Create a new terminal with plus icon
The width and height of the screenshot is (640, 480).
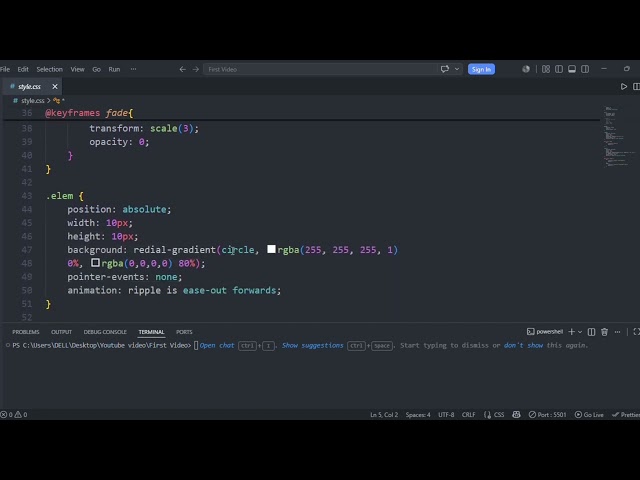click(571, 332)
